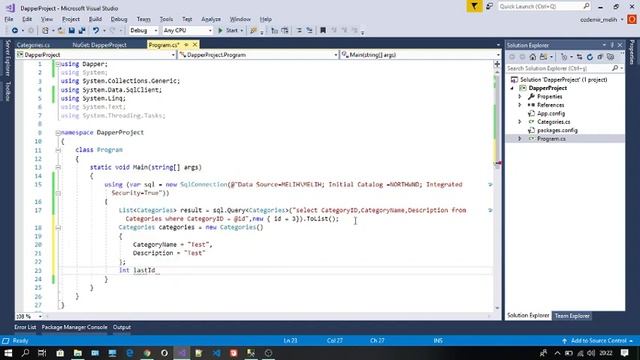640x360 pixels.
Task: Click the Quick Launch search field
Action: pyautogui.click(x=544, y=7)
